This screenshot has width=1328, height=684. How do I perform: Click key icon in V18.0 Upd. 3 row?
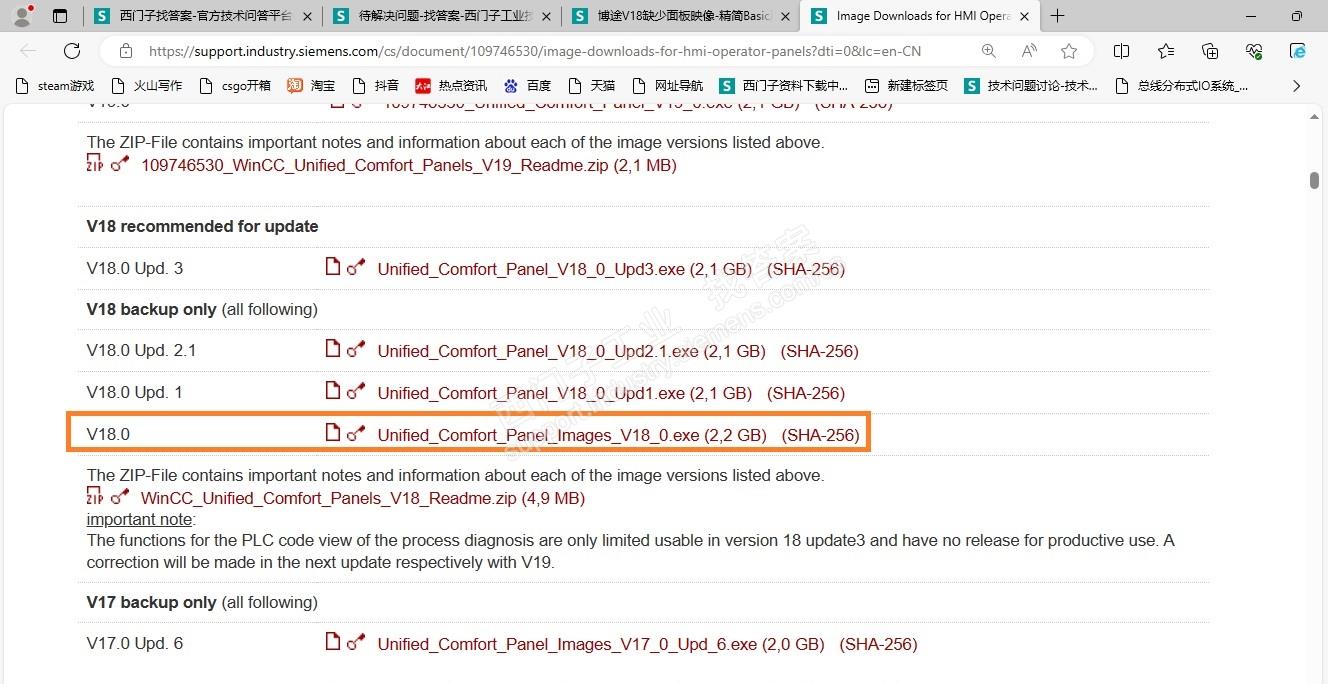tap(356, 267)
